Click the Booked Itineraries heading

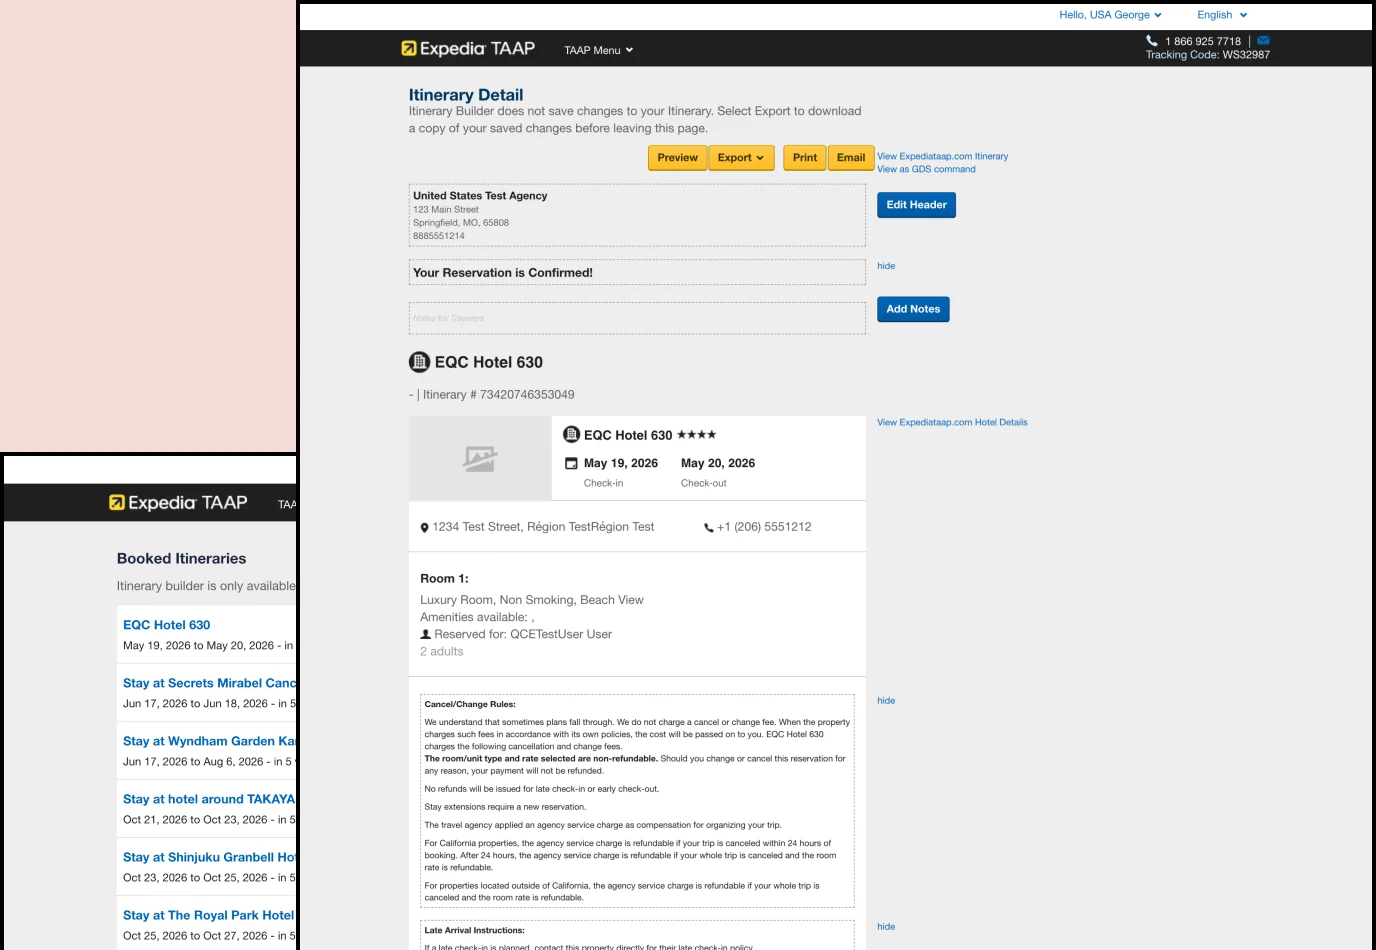181,559
